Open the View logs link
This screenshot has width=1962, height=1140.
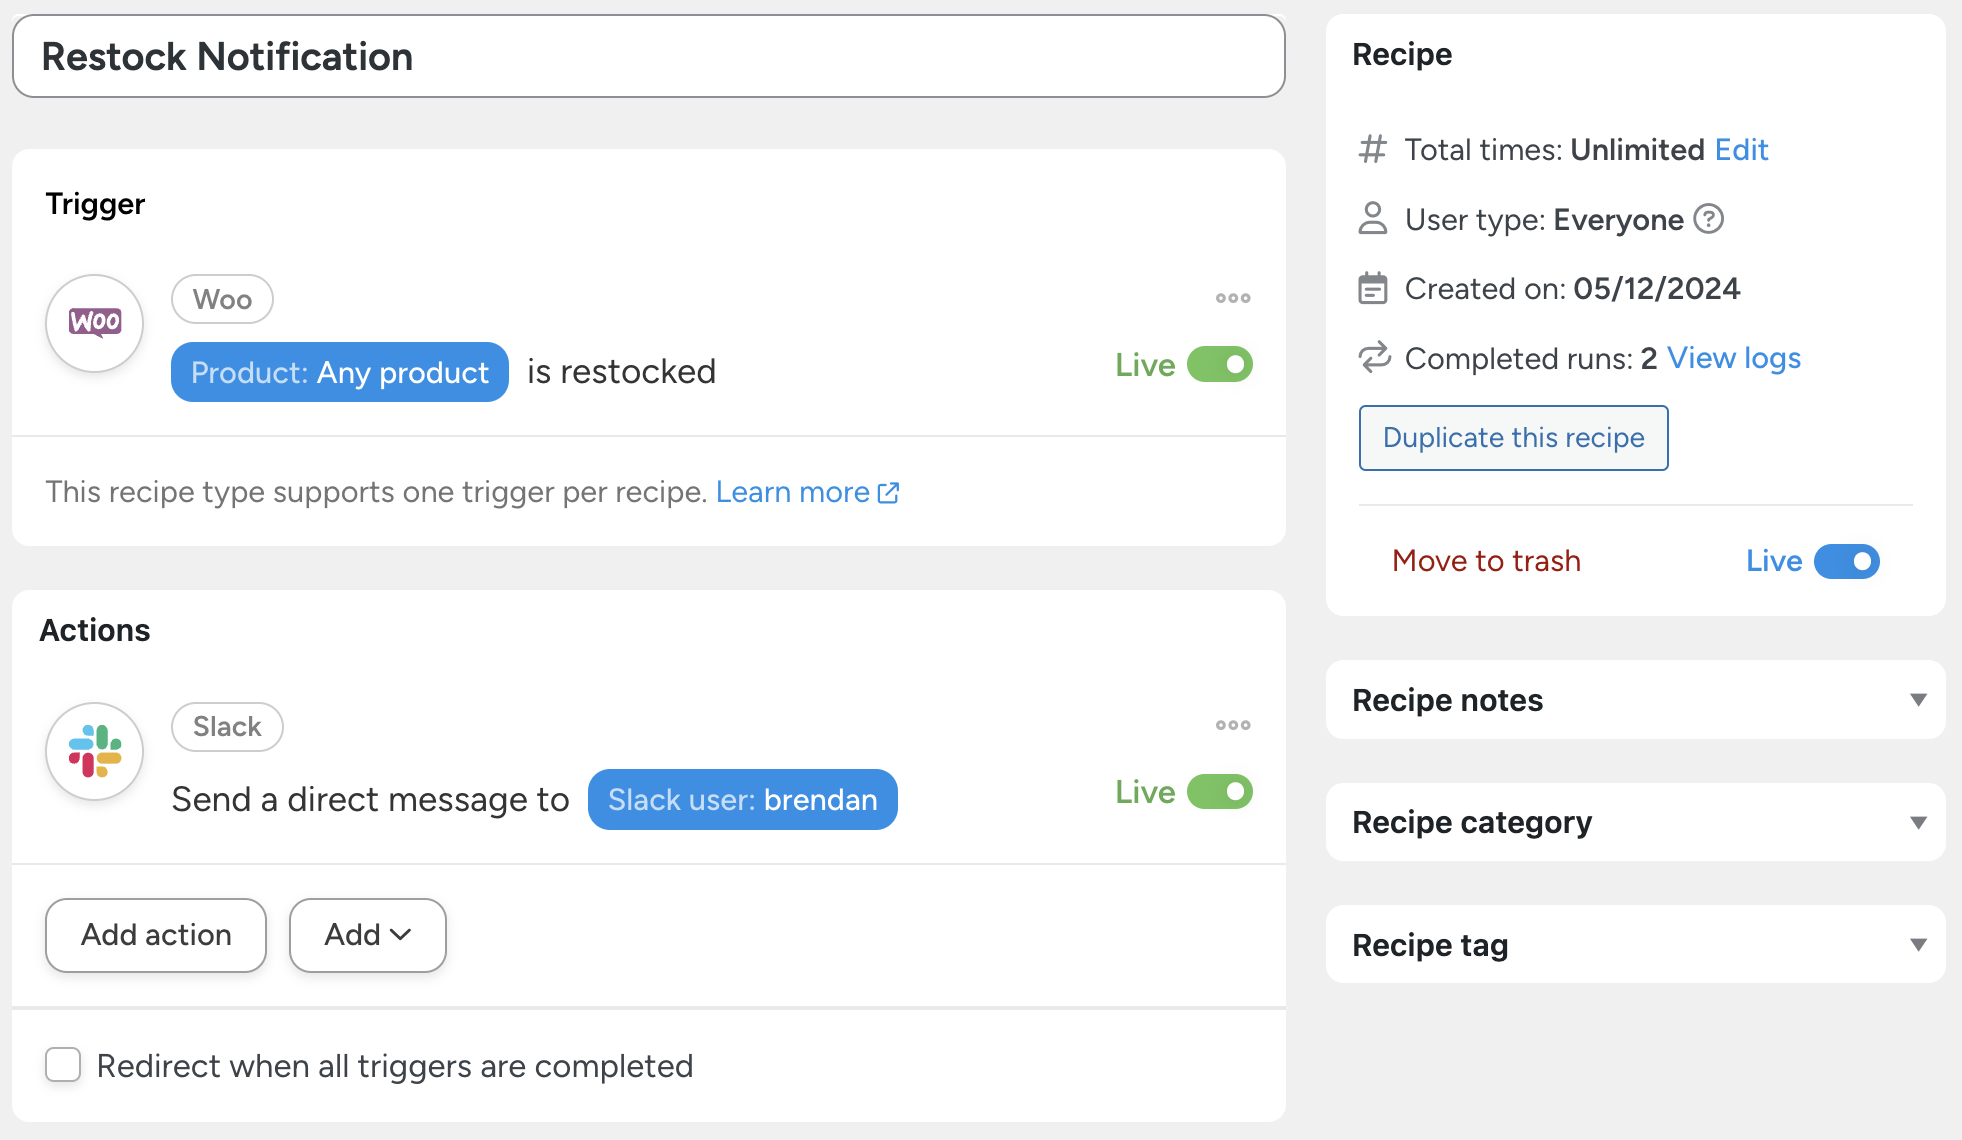point(1733,358)
